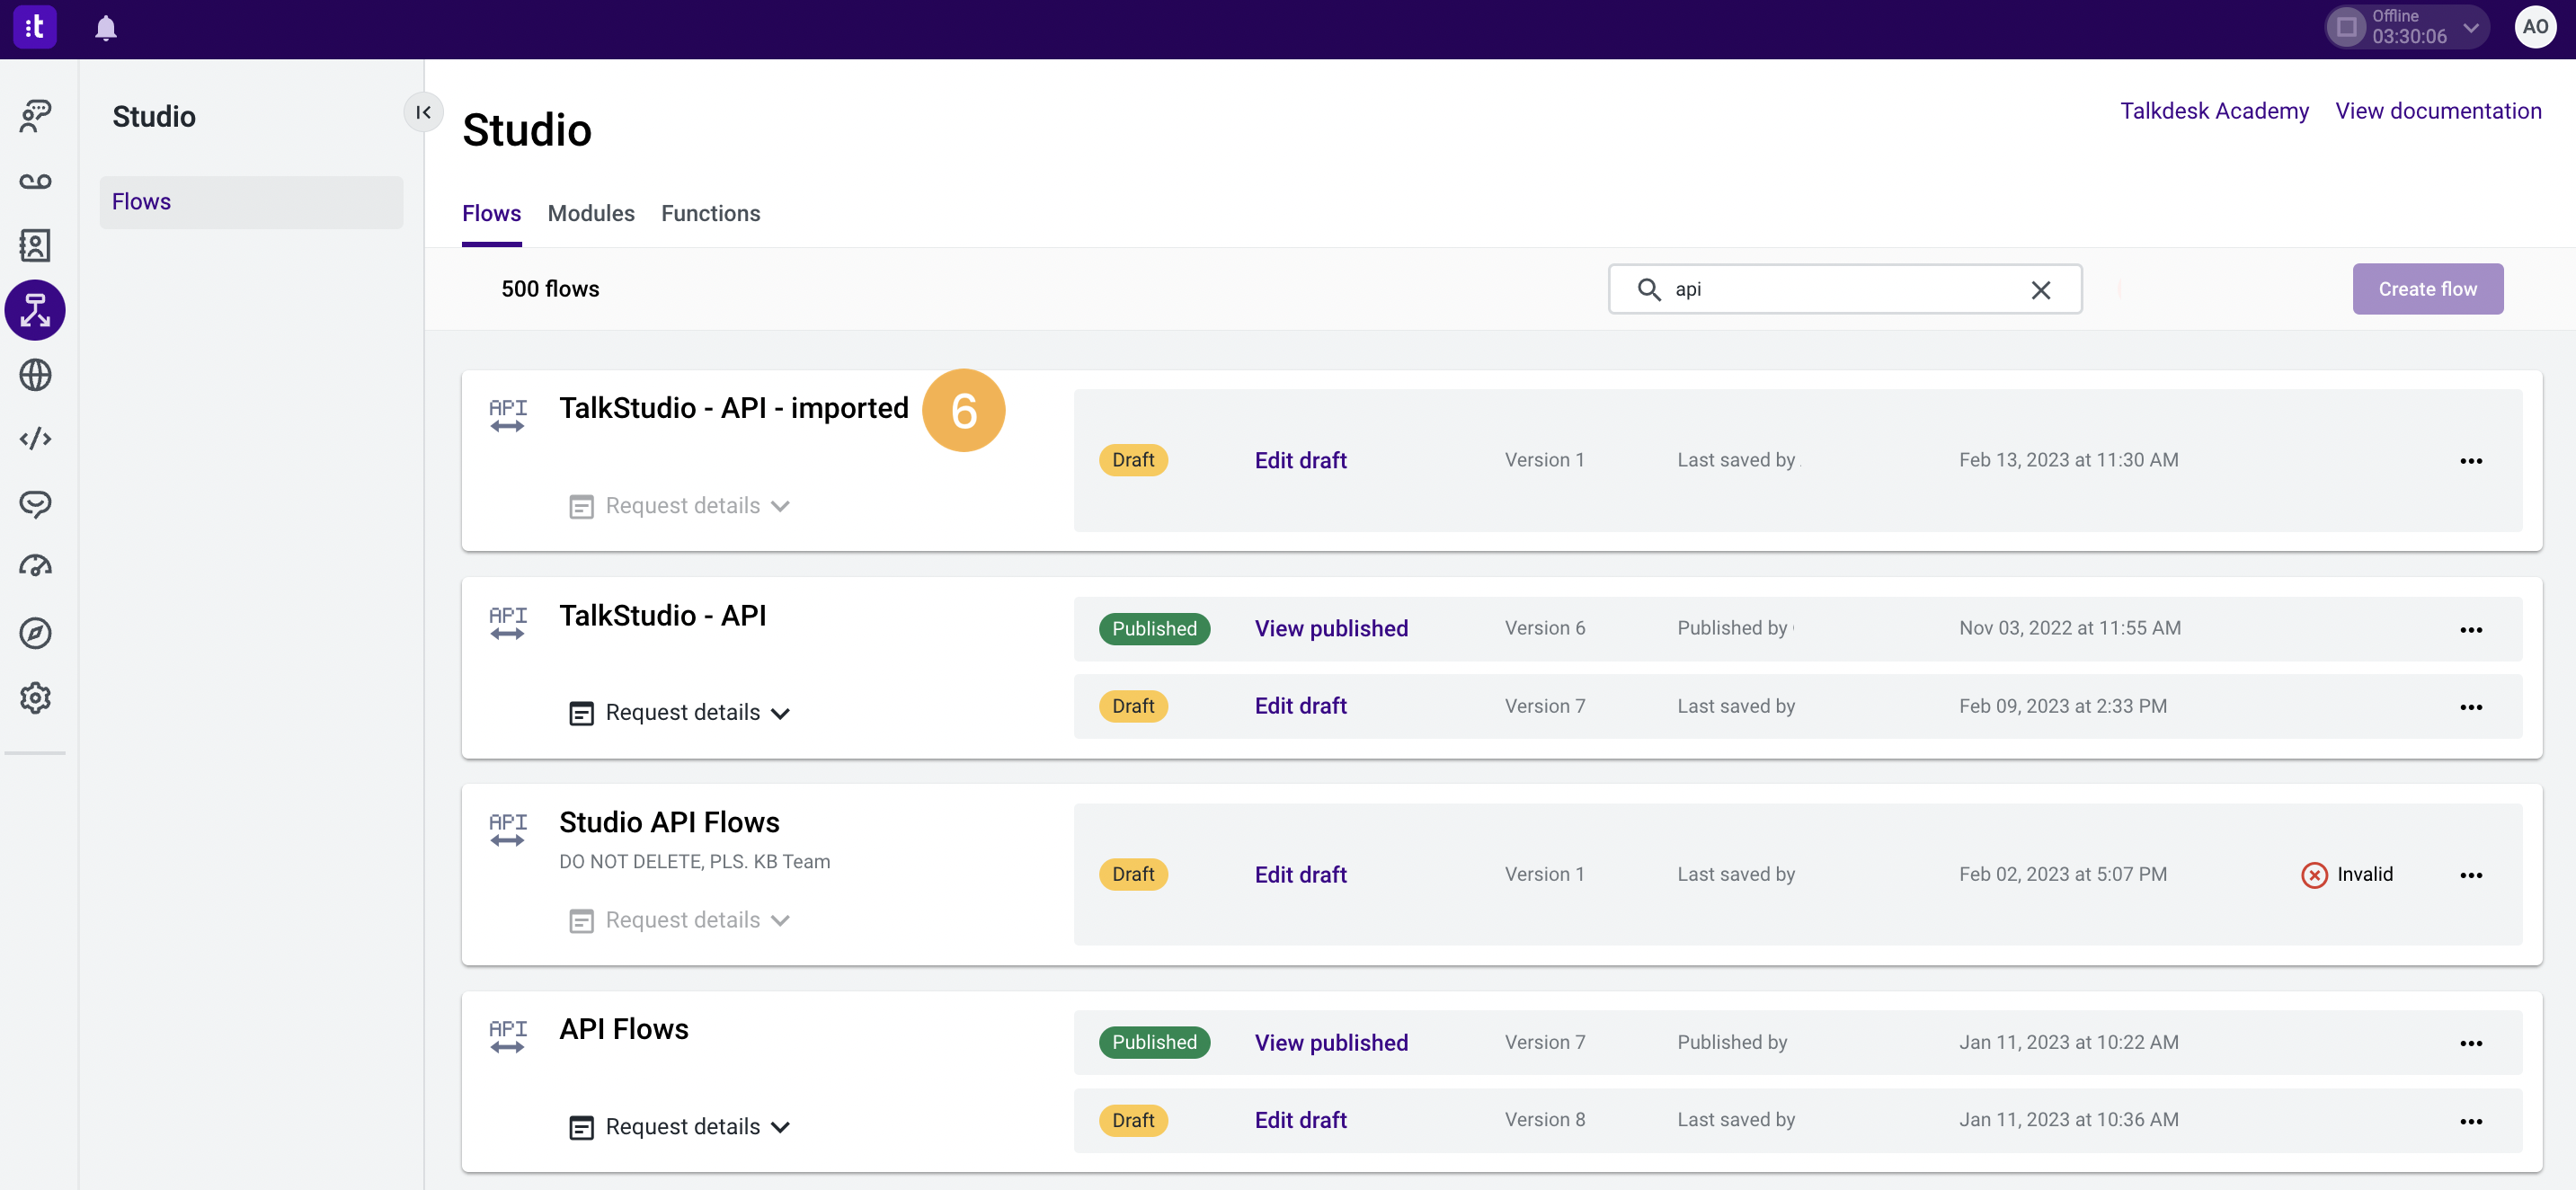2576x1190 pixels.
Task: Switch to the Functions tab
Action: [710, 214]
